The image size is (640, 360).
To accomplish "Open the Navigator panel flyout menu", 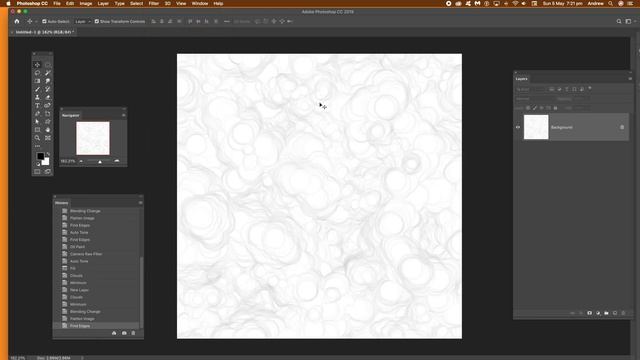I will point(124,115).
